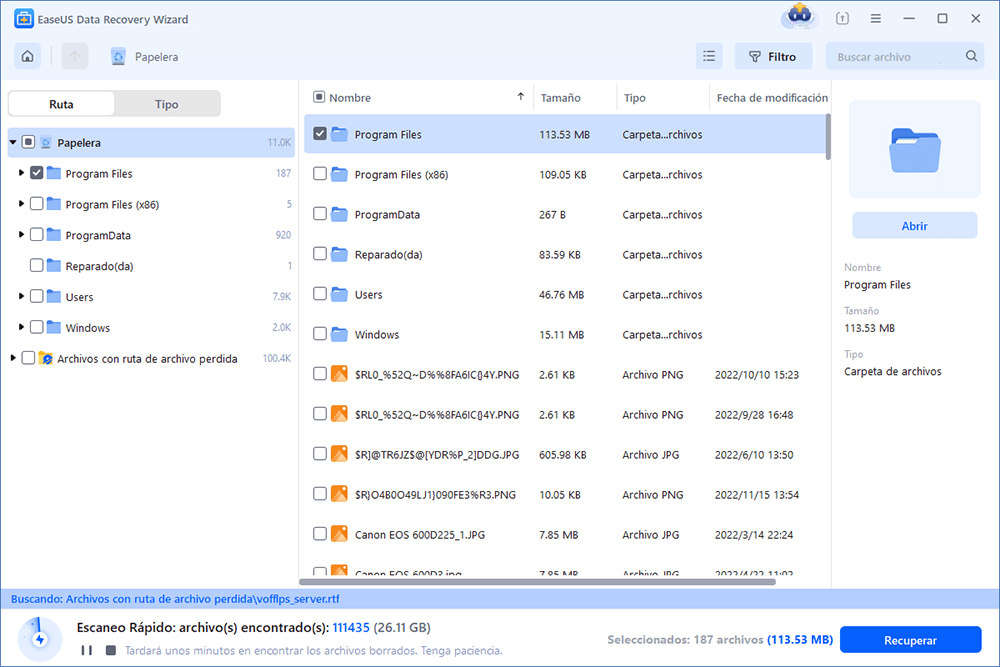Check the Users row checkbox in file list
The width and height of the screenshot is (1000, 667).
(320, 293)
